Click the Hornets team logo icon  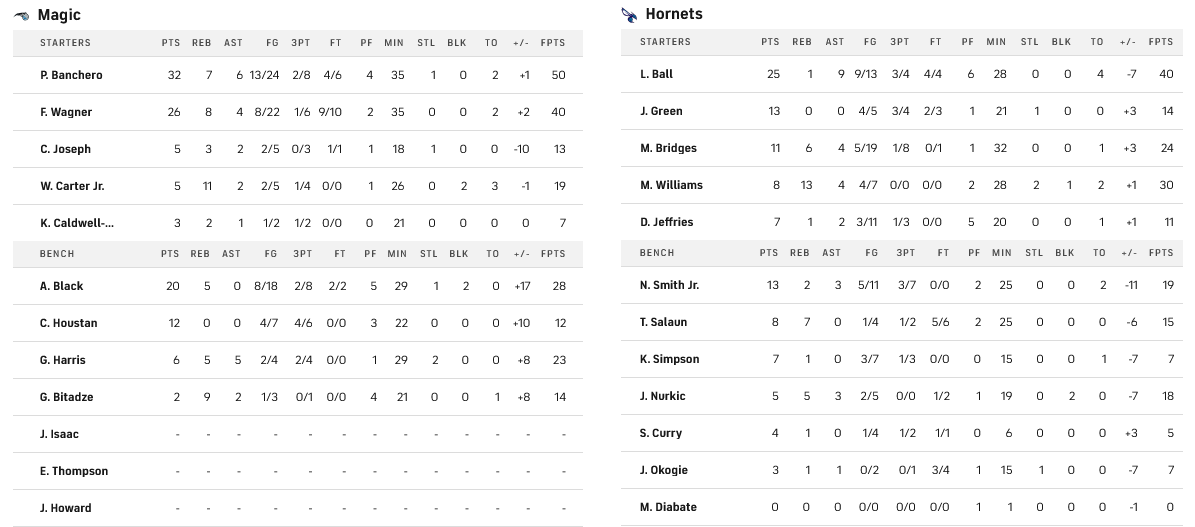click(x=629, y=14)
